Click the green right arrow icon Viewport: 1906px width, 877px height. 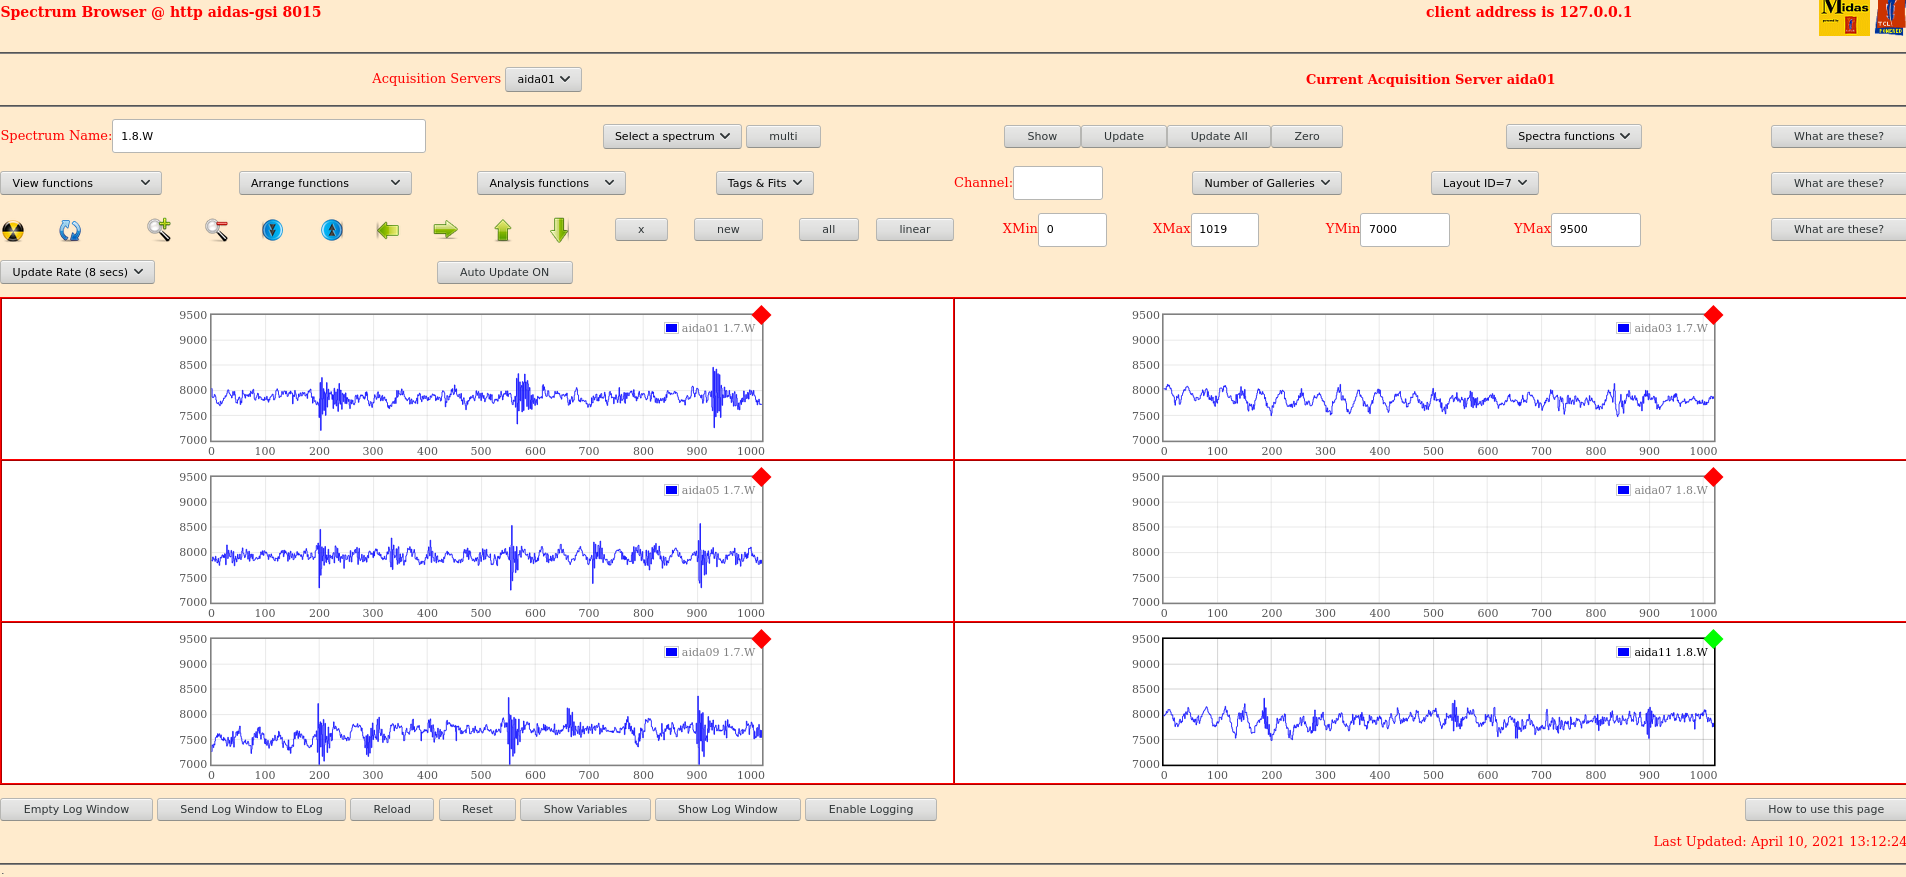coord(445,230)
